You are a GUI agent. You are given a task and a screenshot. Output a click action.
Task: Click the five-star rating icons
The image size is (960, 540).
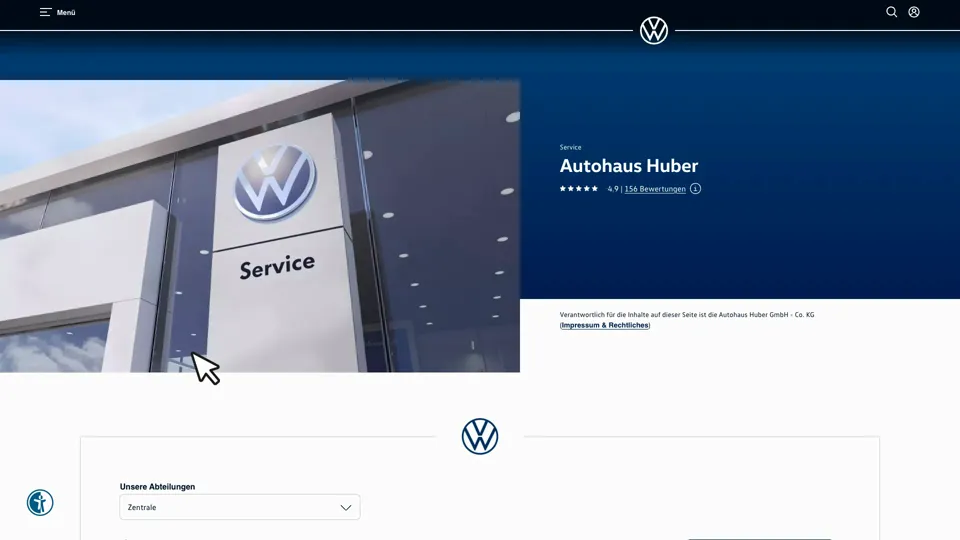(x=579, y=189)
